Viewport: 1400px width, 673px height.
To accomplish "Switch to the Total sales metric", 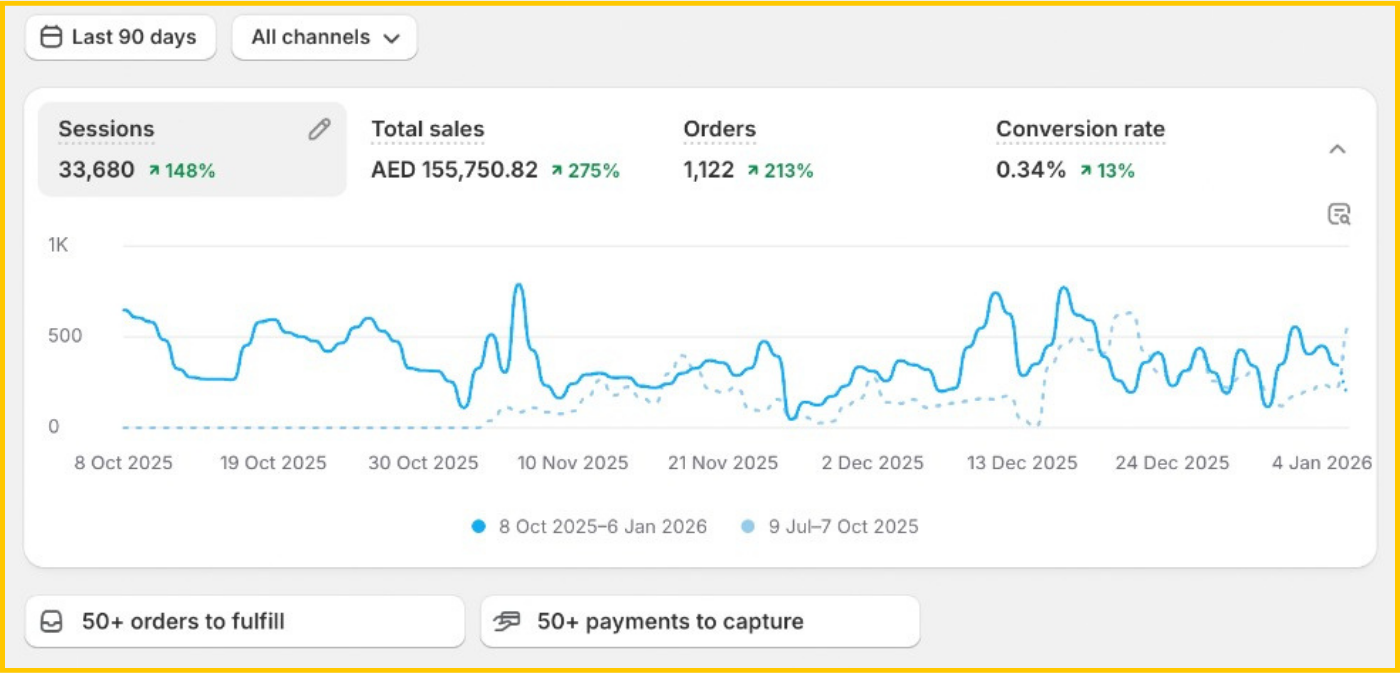I will 427,130.
